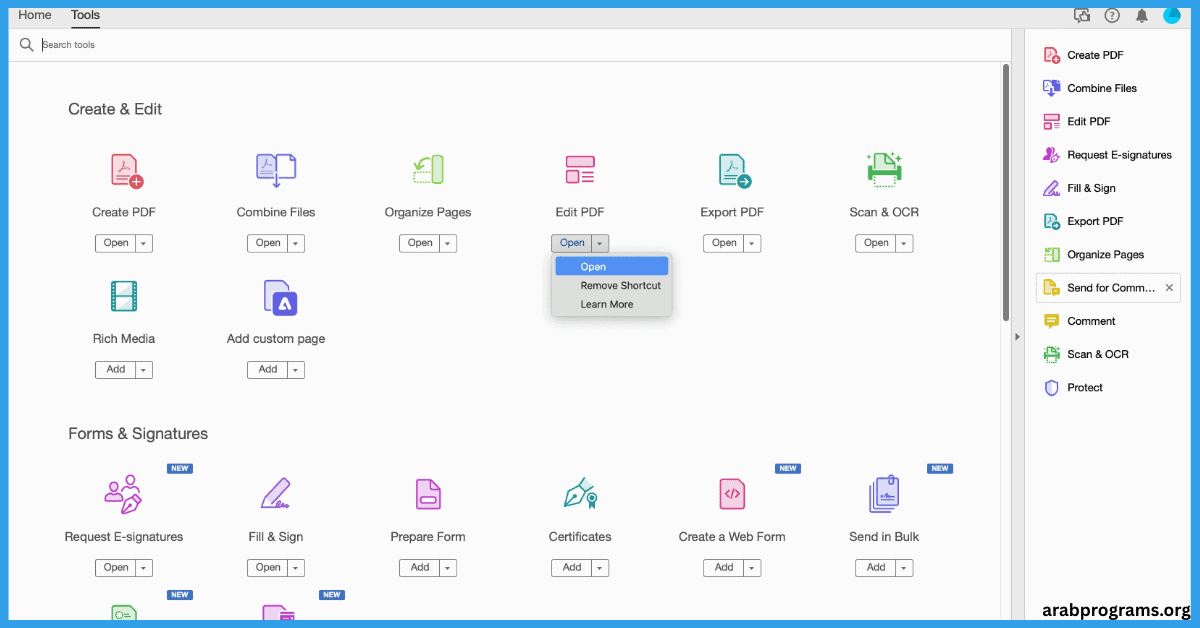Click the Export PDF tool icon in main grid

(x=734, y=171)
